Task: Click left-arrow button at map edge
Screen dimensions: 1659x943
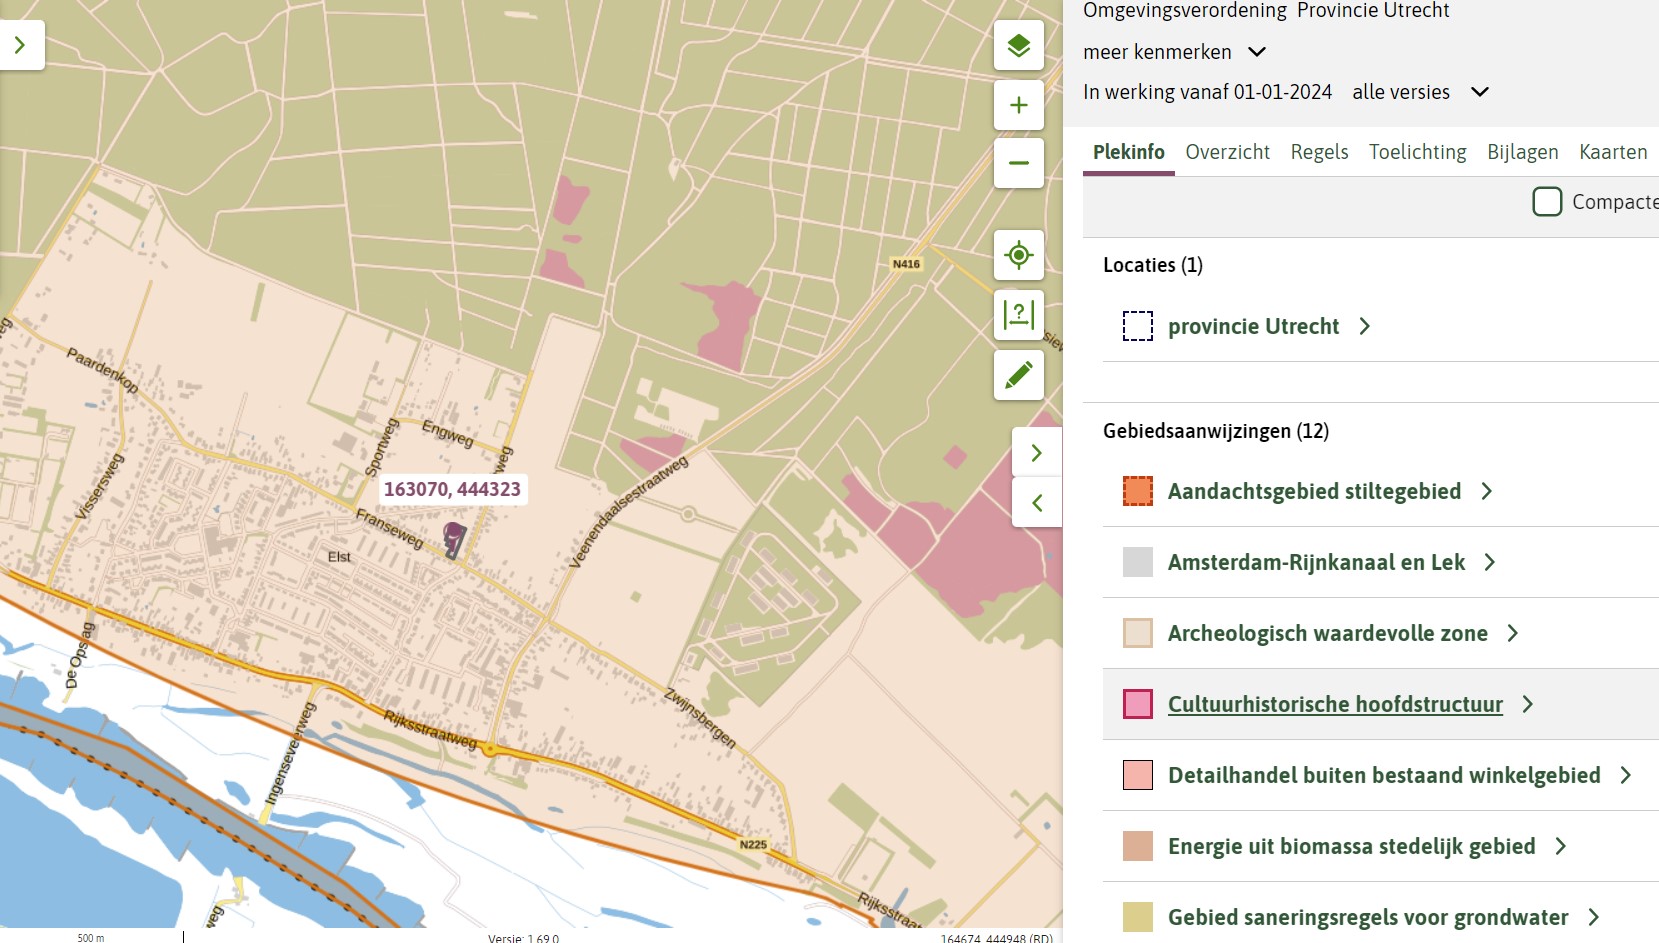Action: tap(1037, 502)
